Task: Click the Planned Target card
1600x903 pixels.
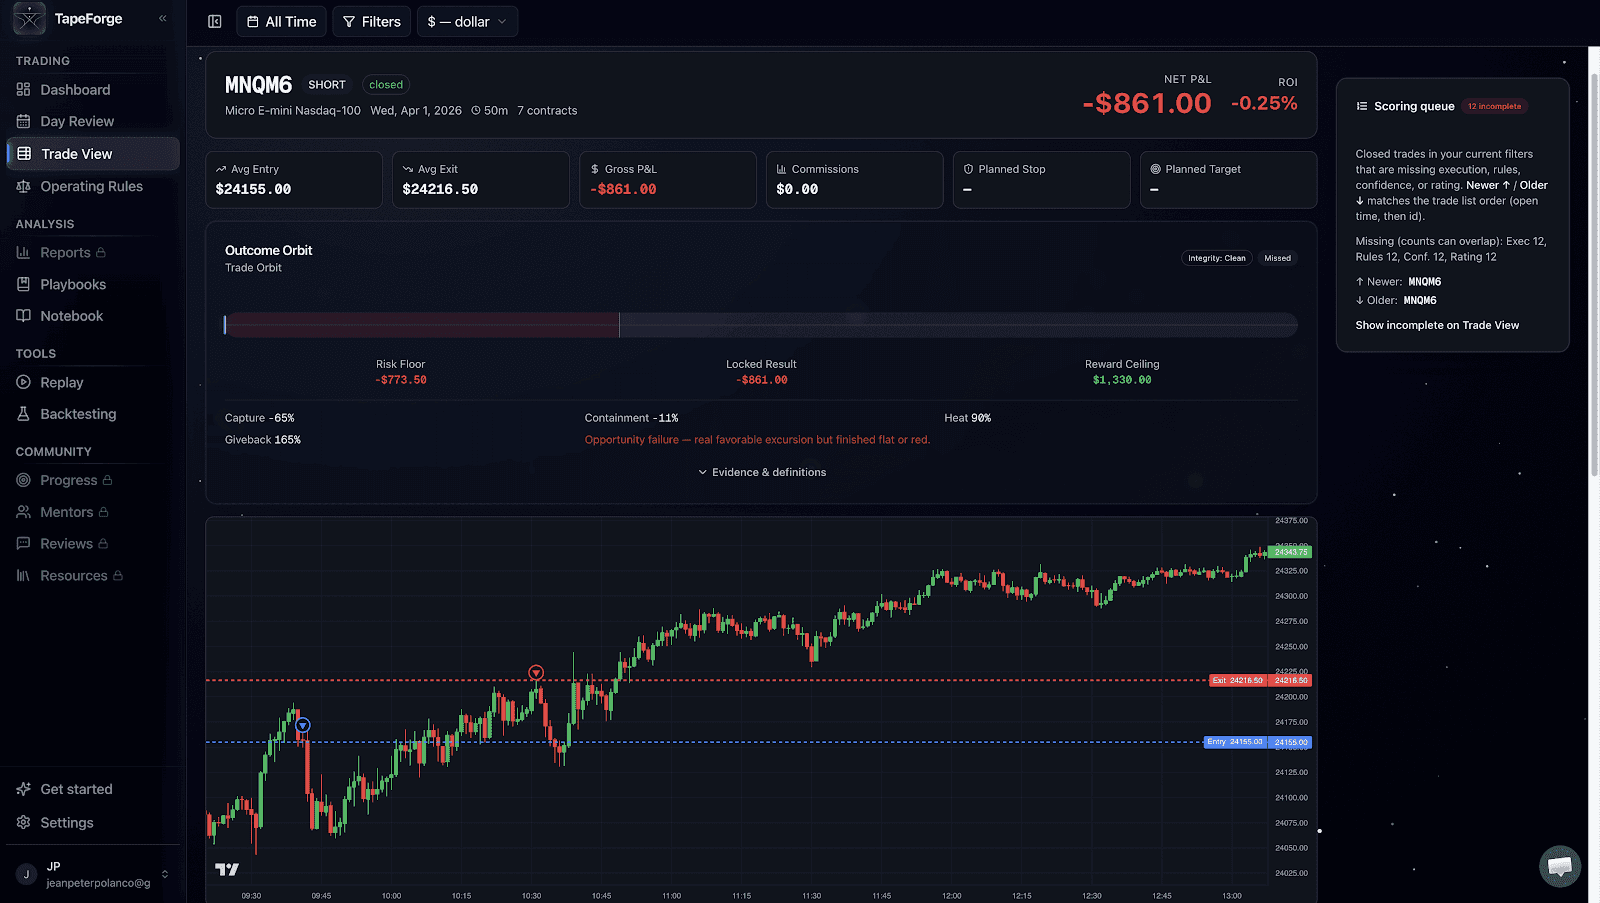Action: [1228, 180]
